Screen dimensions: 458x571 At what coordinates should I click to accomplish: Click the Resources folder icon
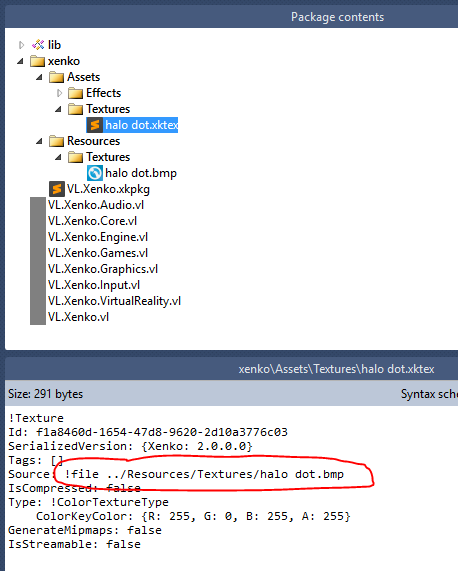point(56,141)
